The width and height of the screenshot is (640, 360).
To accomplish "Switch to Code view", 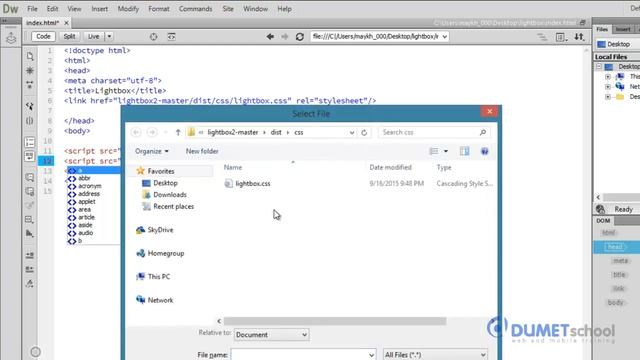I will (43, 36).
